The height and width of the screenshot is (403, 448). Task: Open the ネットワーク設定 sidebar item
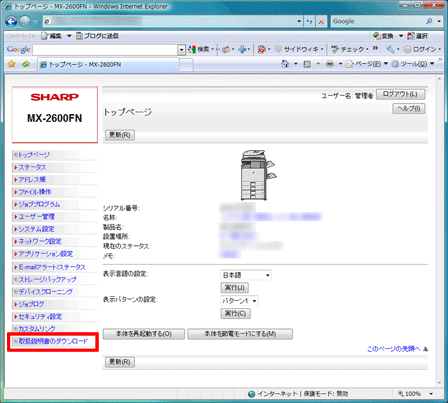tap(40, 241)
